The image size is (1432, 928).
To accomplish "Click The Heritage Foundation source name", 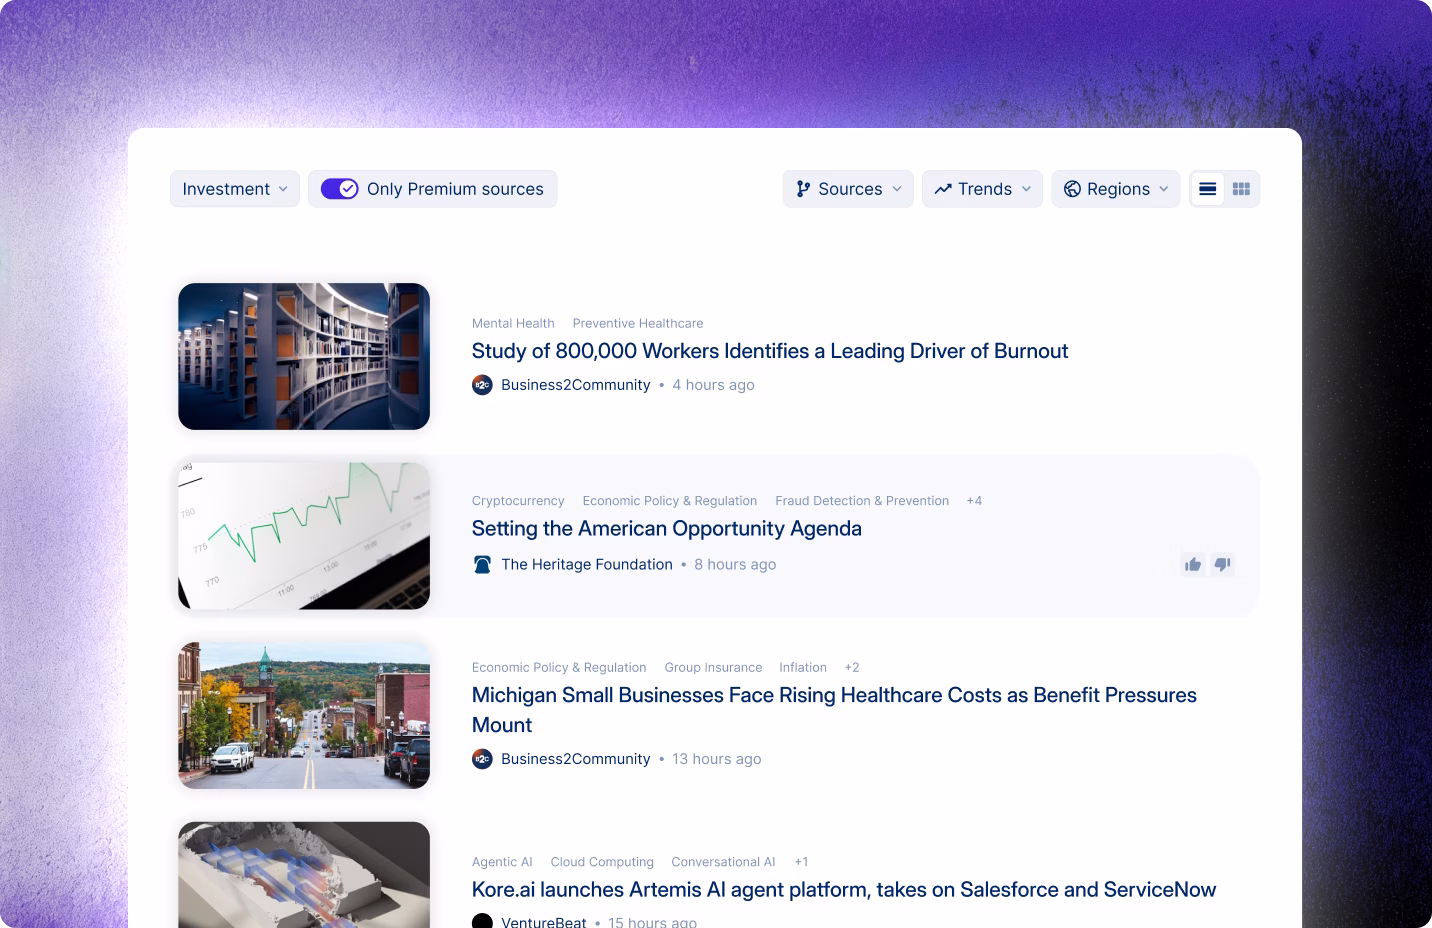I will [587, 565].
